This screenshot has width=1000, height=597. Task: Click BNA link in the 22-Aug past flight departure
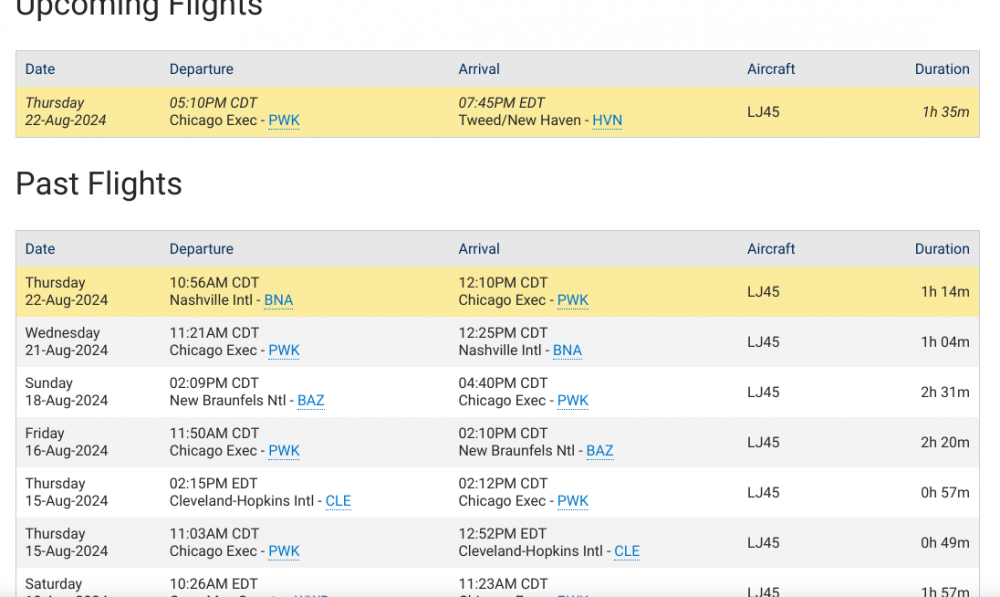[278, 301]
